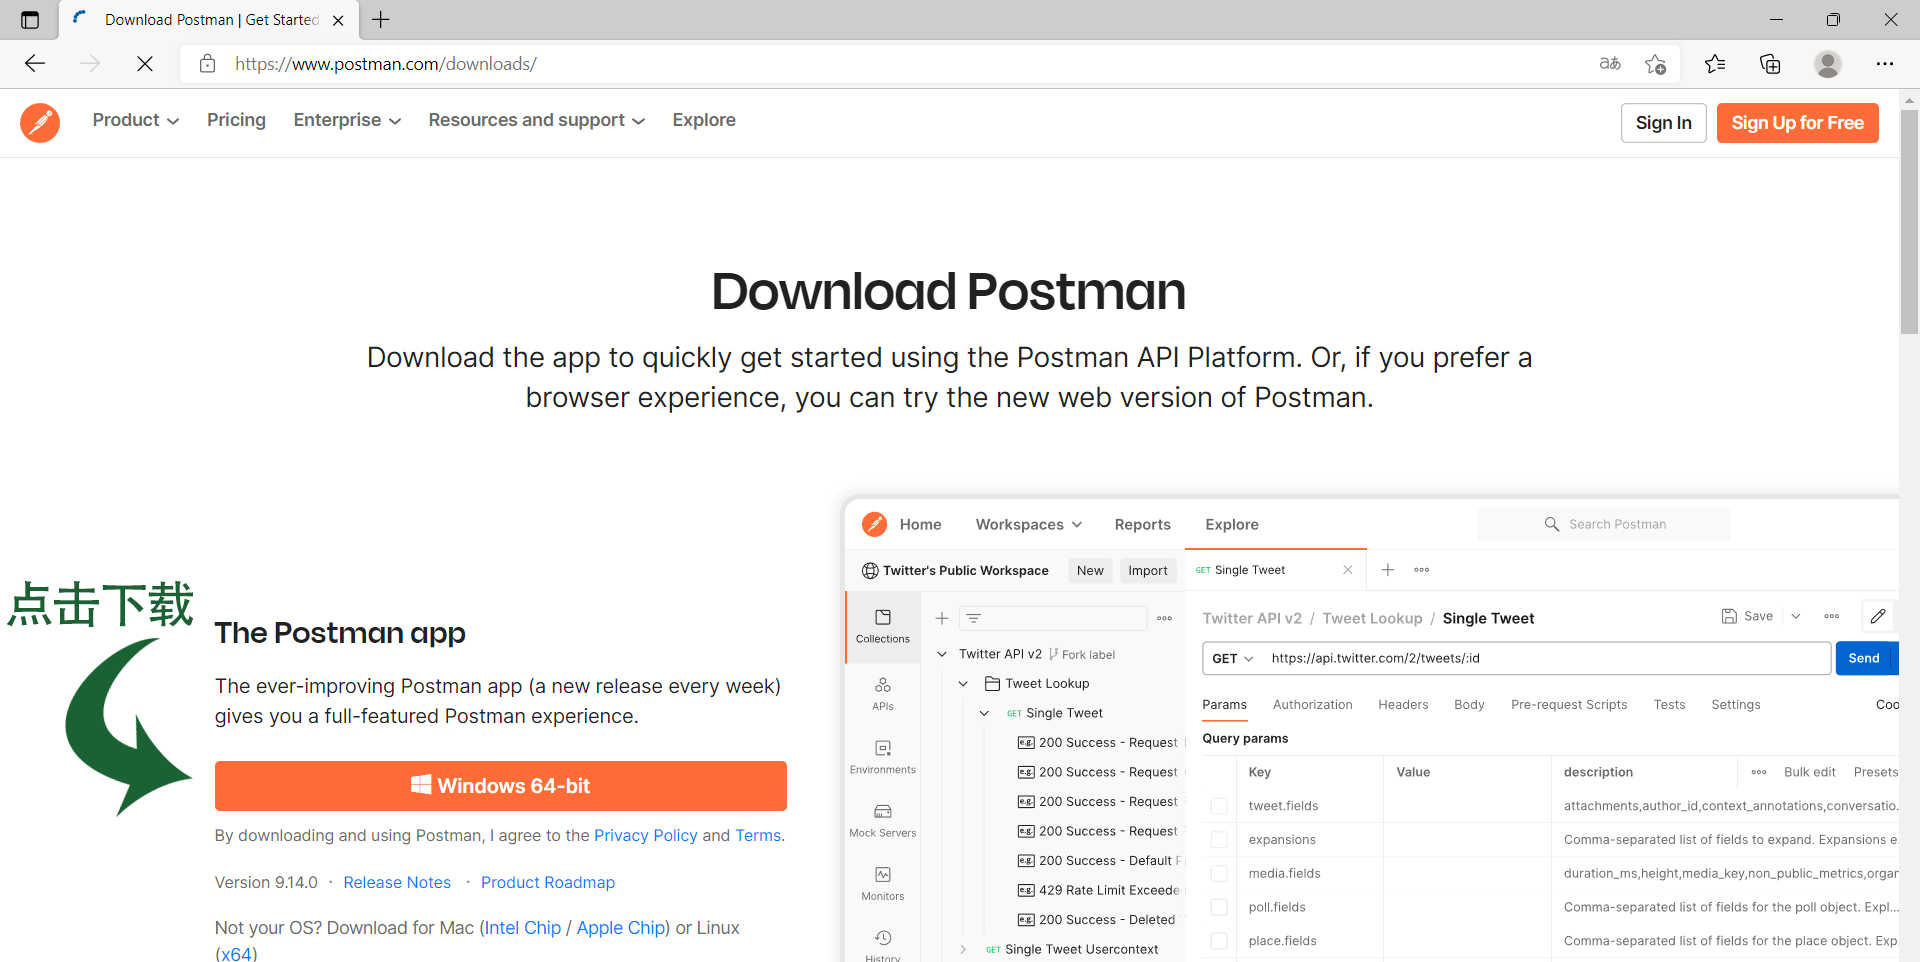
Task: Expand the Enterprise menu
Action: [347, 120]
